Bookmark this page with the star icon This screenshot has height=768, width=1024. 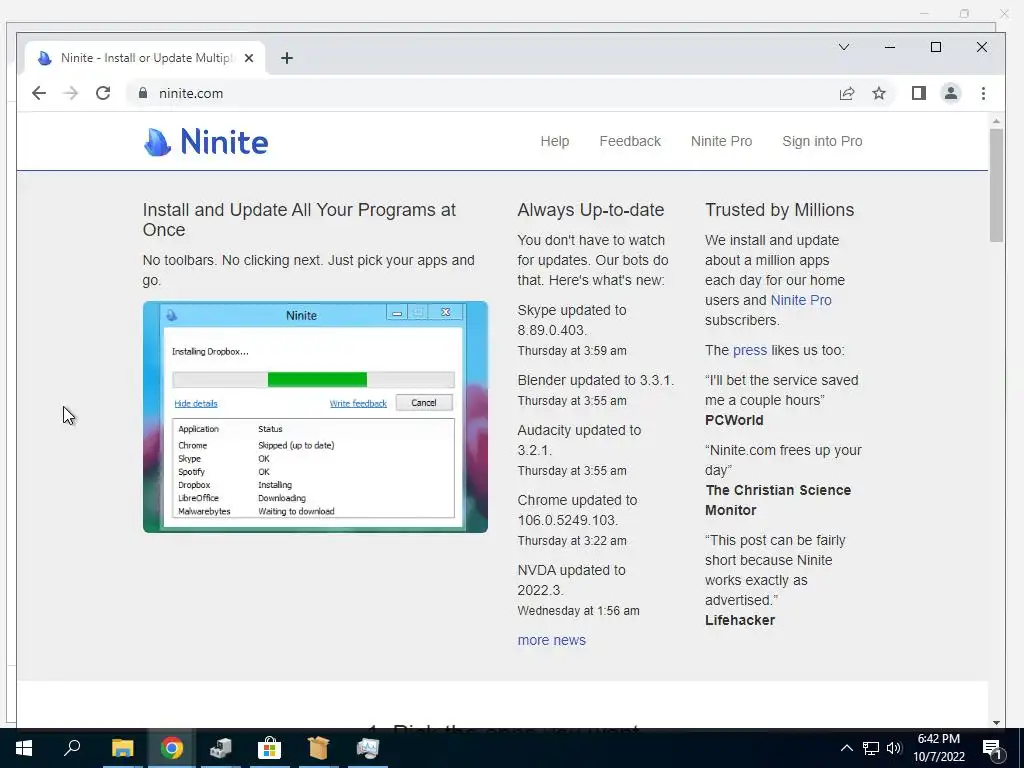[x=879, y=93]
